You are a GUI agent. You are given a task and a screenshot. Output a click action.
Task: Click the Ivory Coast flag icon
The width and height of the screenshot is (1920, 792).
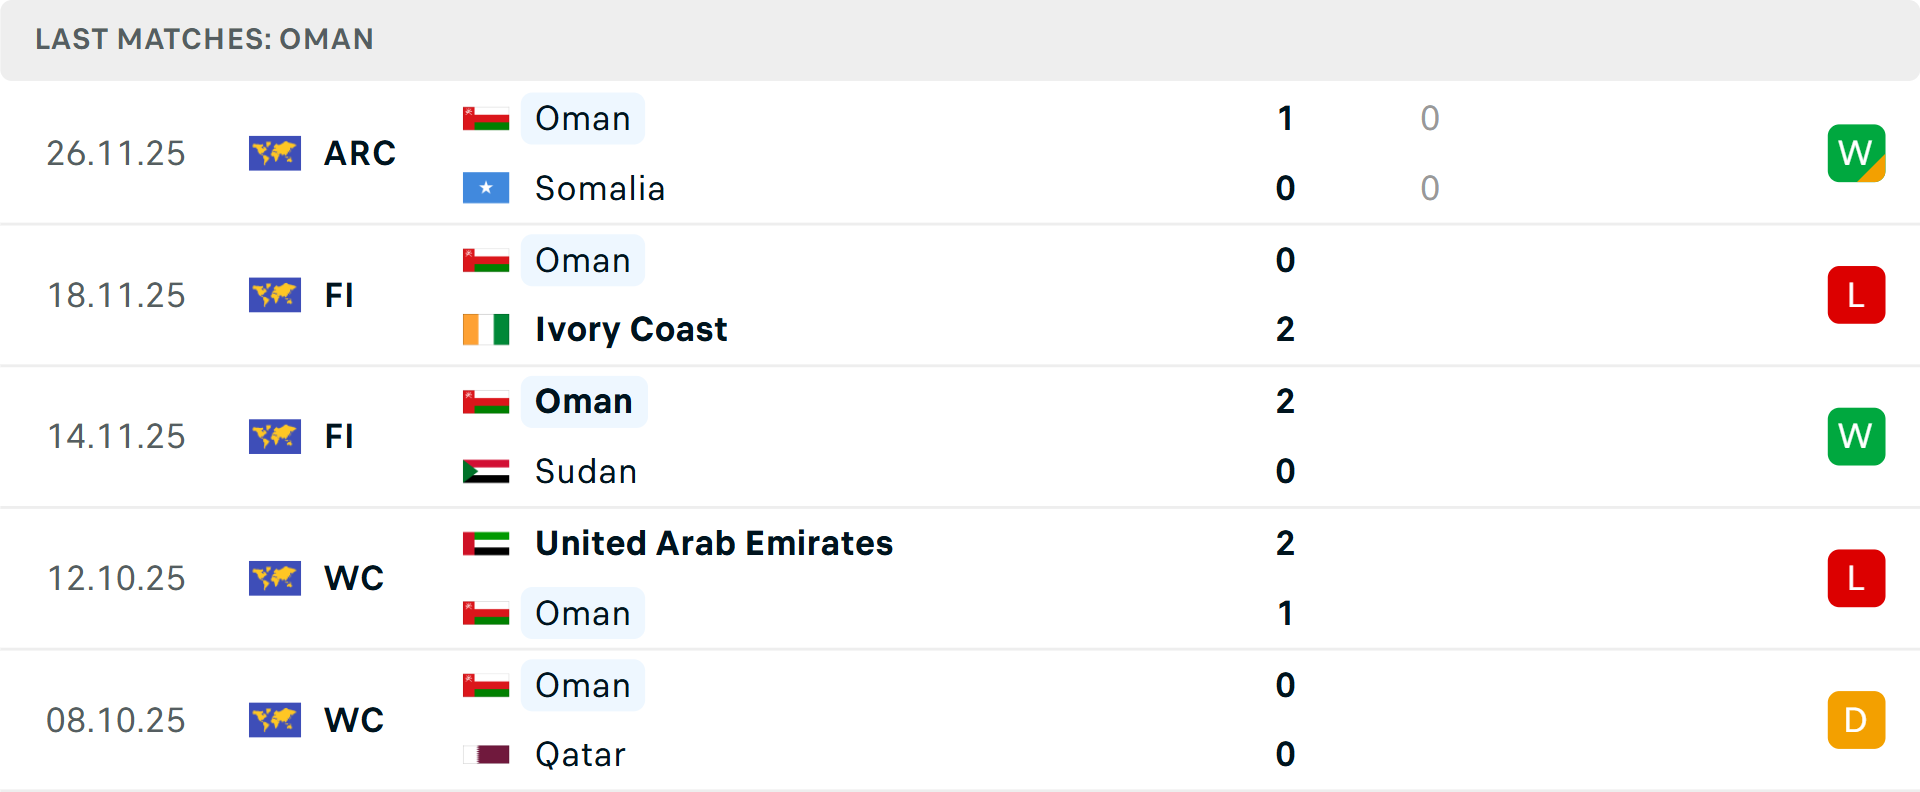[486, 329]
